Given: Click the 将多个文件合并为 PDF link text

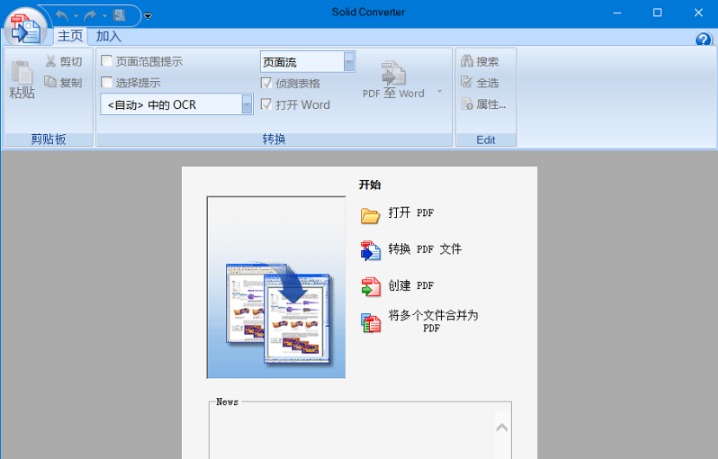Looking at the screenshot, I should (433, 321).
